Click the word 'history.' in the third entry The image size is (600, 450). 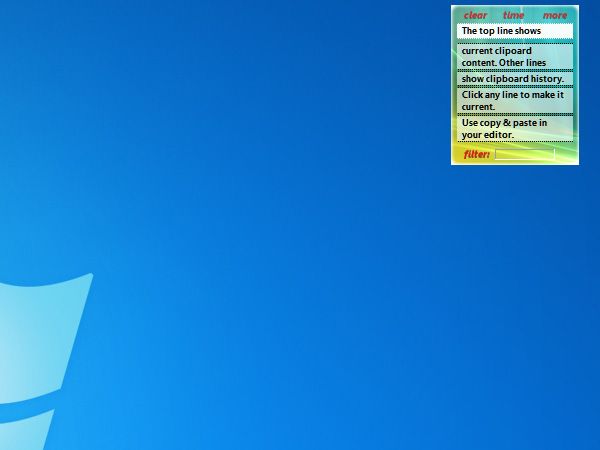(x=548, y=79)
